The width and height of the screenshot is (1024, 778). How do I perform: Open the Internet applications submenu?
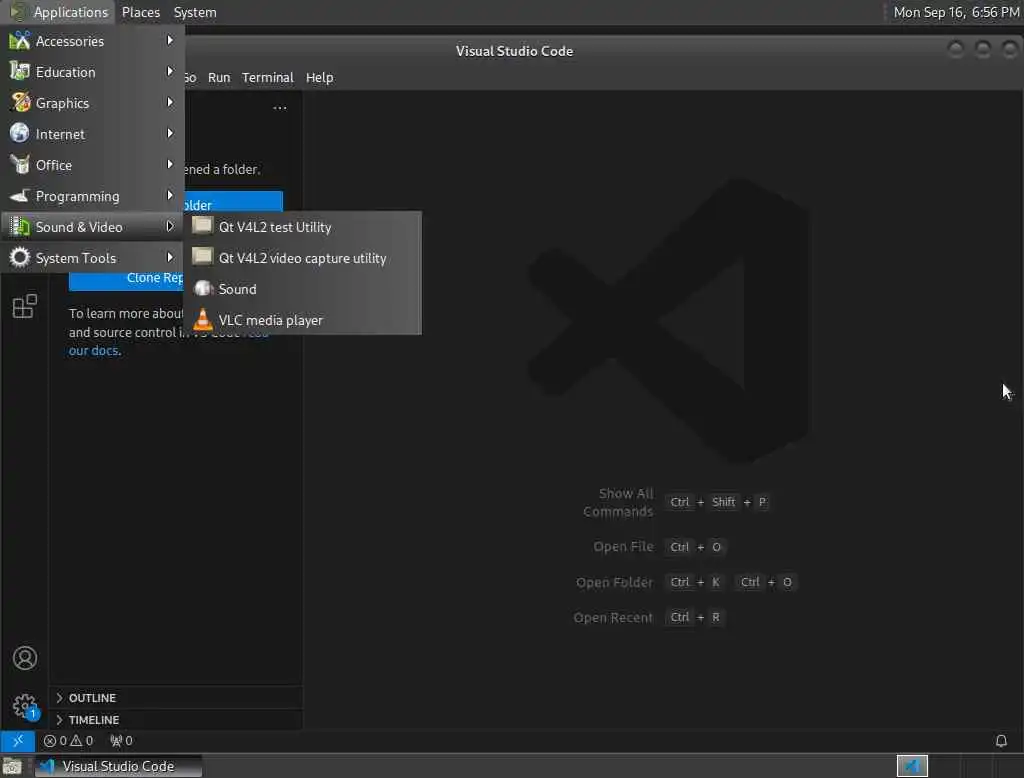pyautogui.click(x=92, y=134)
